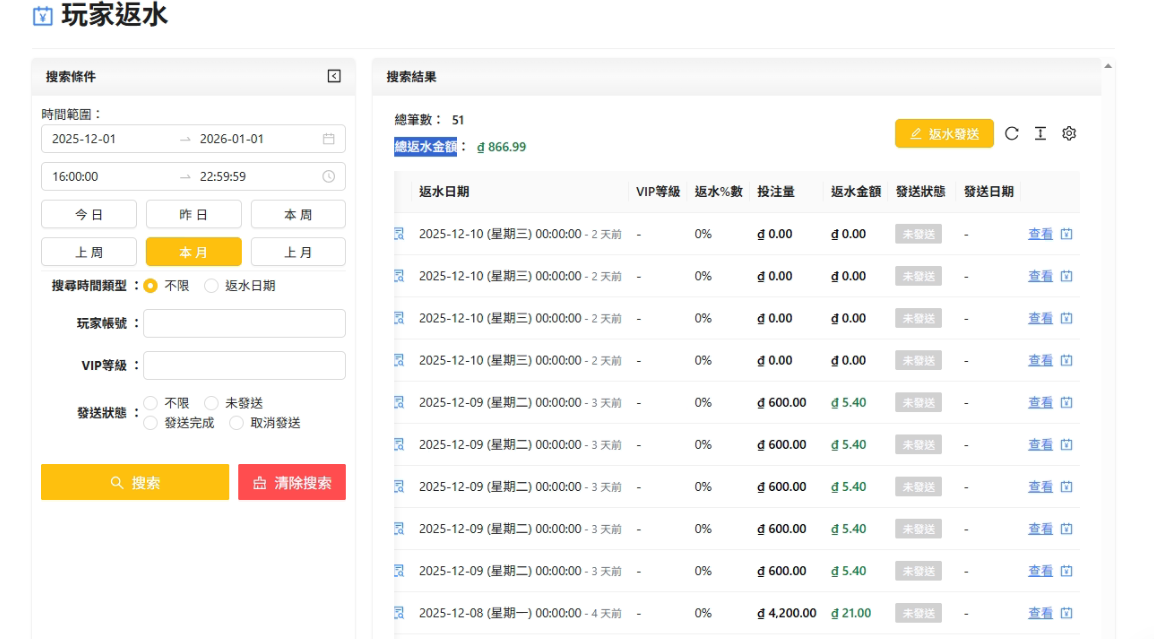Choose the 發送完成 send status radio
The height and width of the screenshot is (639, 1154).
pyautogui.click(x=151, y=423)
